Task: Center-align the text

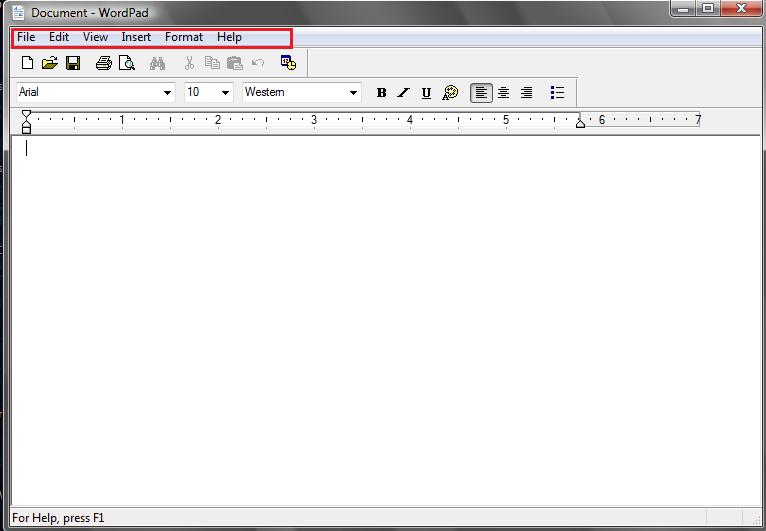Action: (504, 93)
